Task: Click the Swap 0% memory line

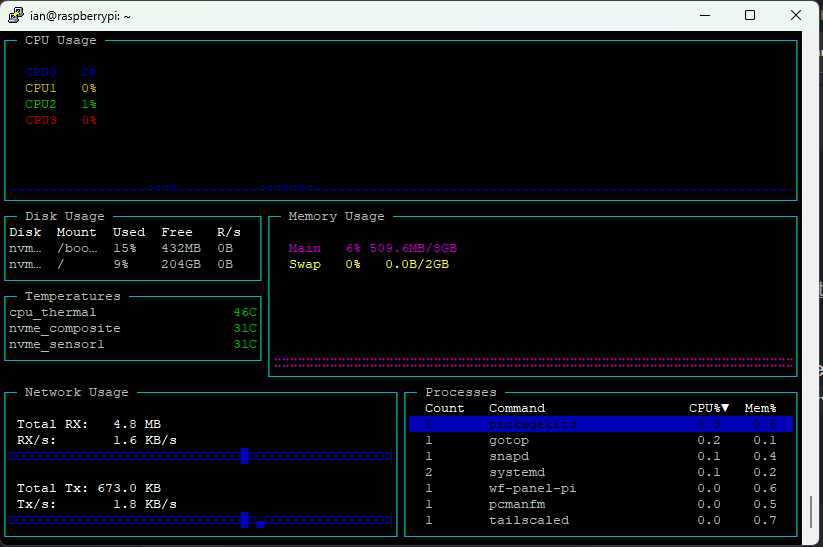Action: (x=369, y=264)
